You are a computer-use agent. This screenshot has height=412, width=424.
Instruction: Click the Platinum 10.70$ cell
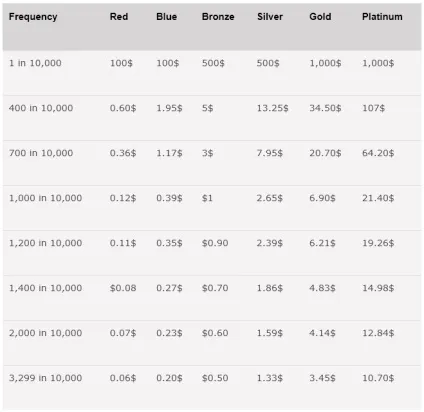[378, 378]
